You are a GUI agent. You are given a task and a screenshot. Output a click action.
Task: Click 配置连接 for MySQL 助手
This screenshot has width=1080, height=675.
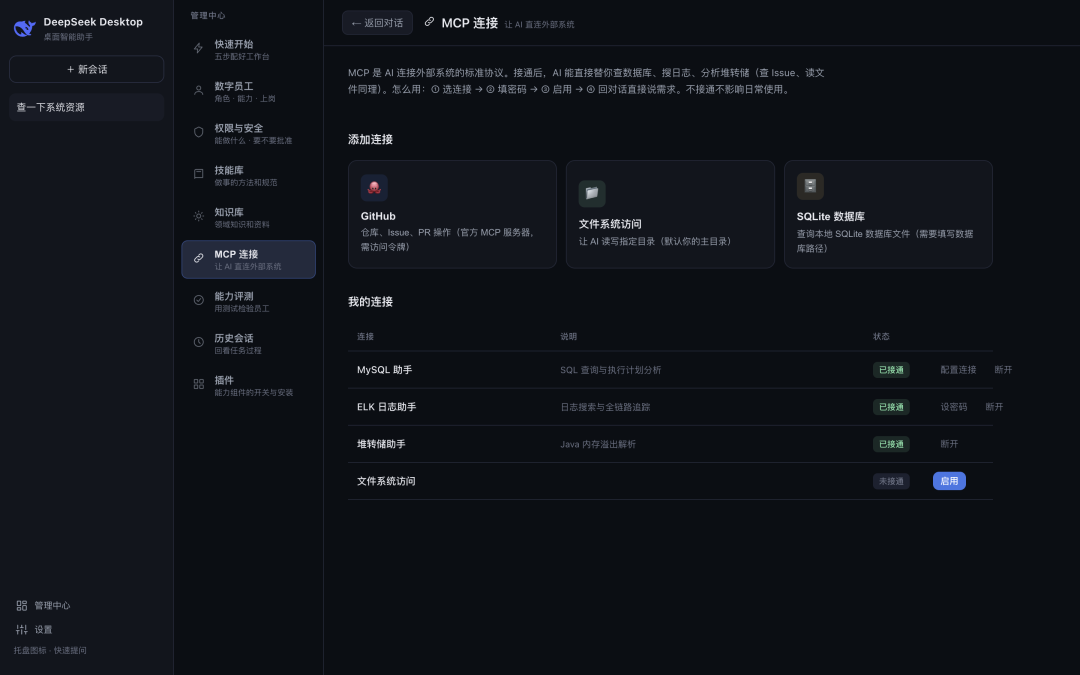(958, 370)
